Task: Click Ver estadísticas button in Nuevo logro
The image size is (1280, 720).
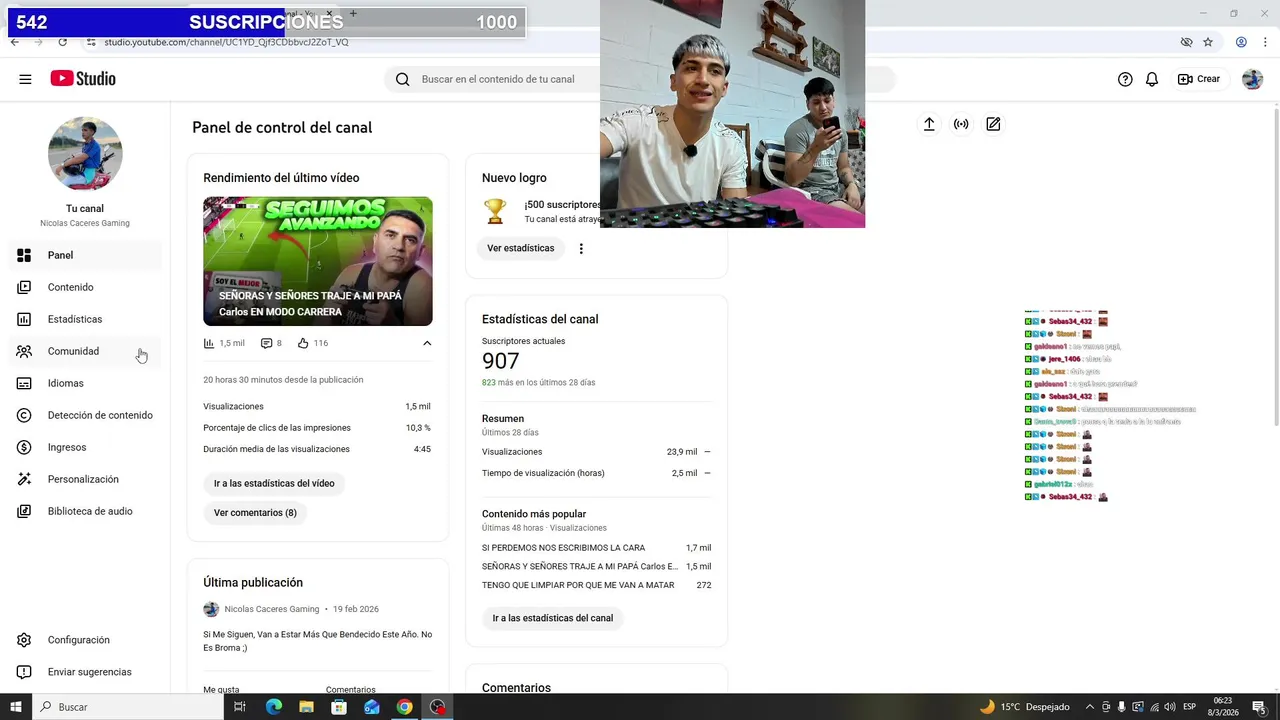Action: [x=521, y=248]
